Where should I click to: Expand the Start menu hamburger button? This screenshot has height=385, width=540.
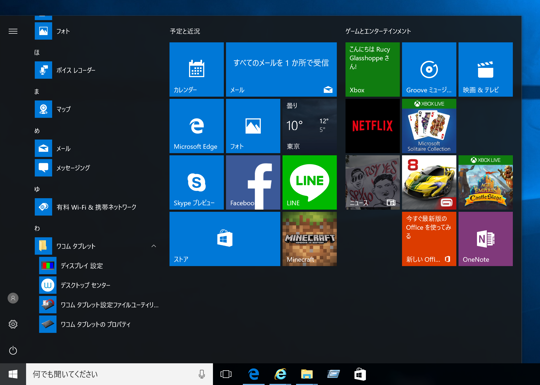[x=13, y=31]
